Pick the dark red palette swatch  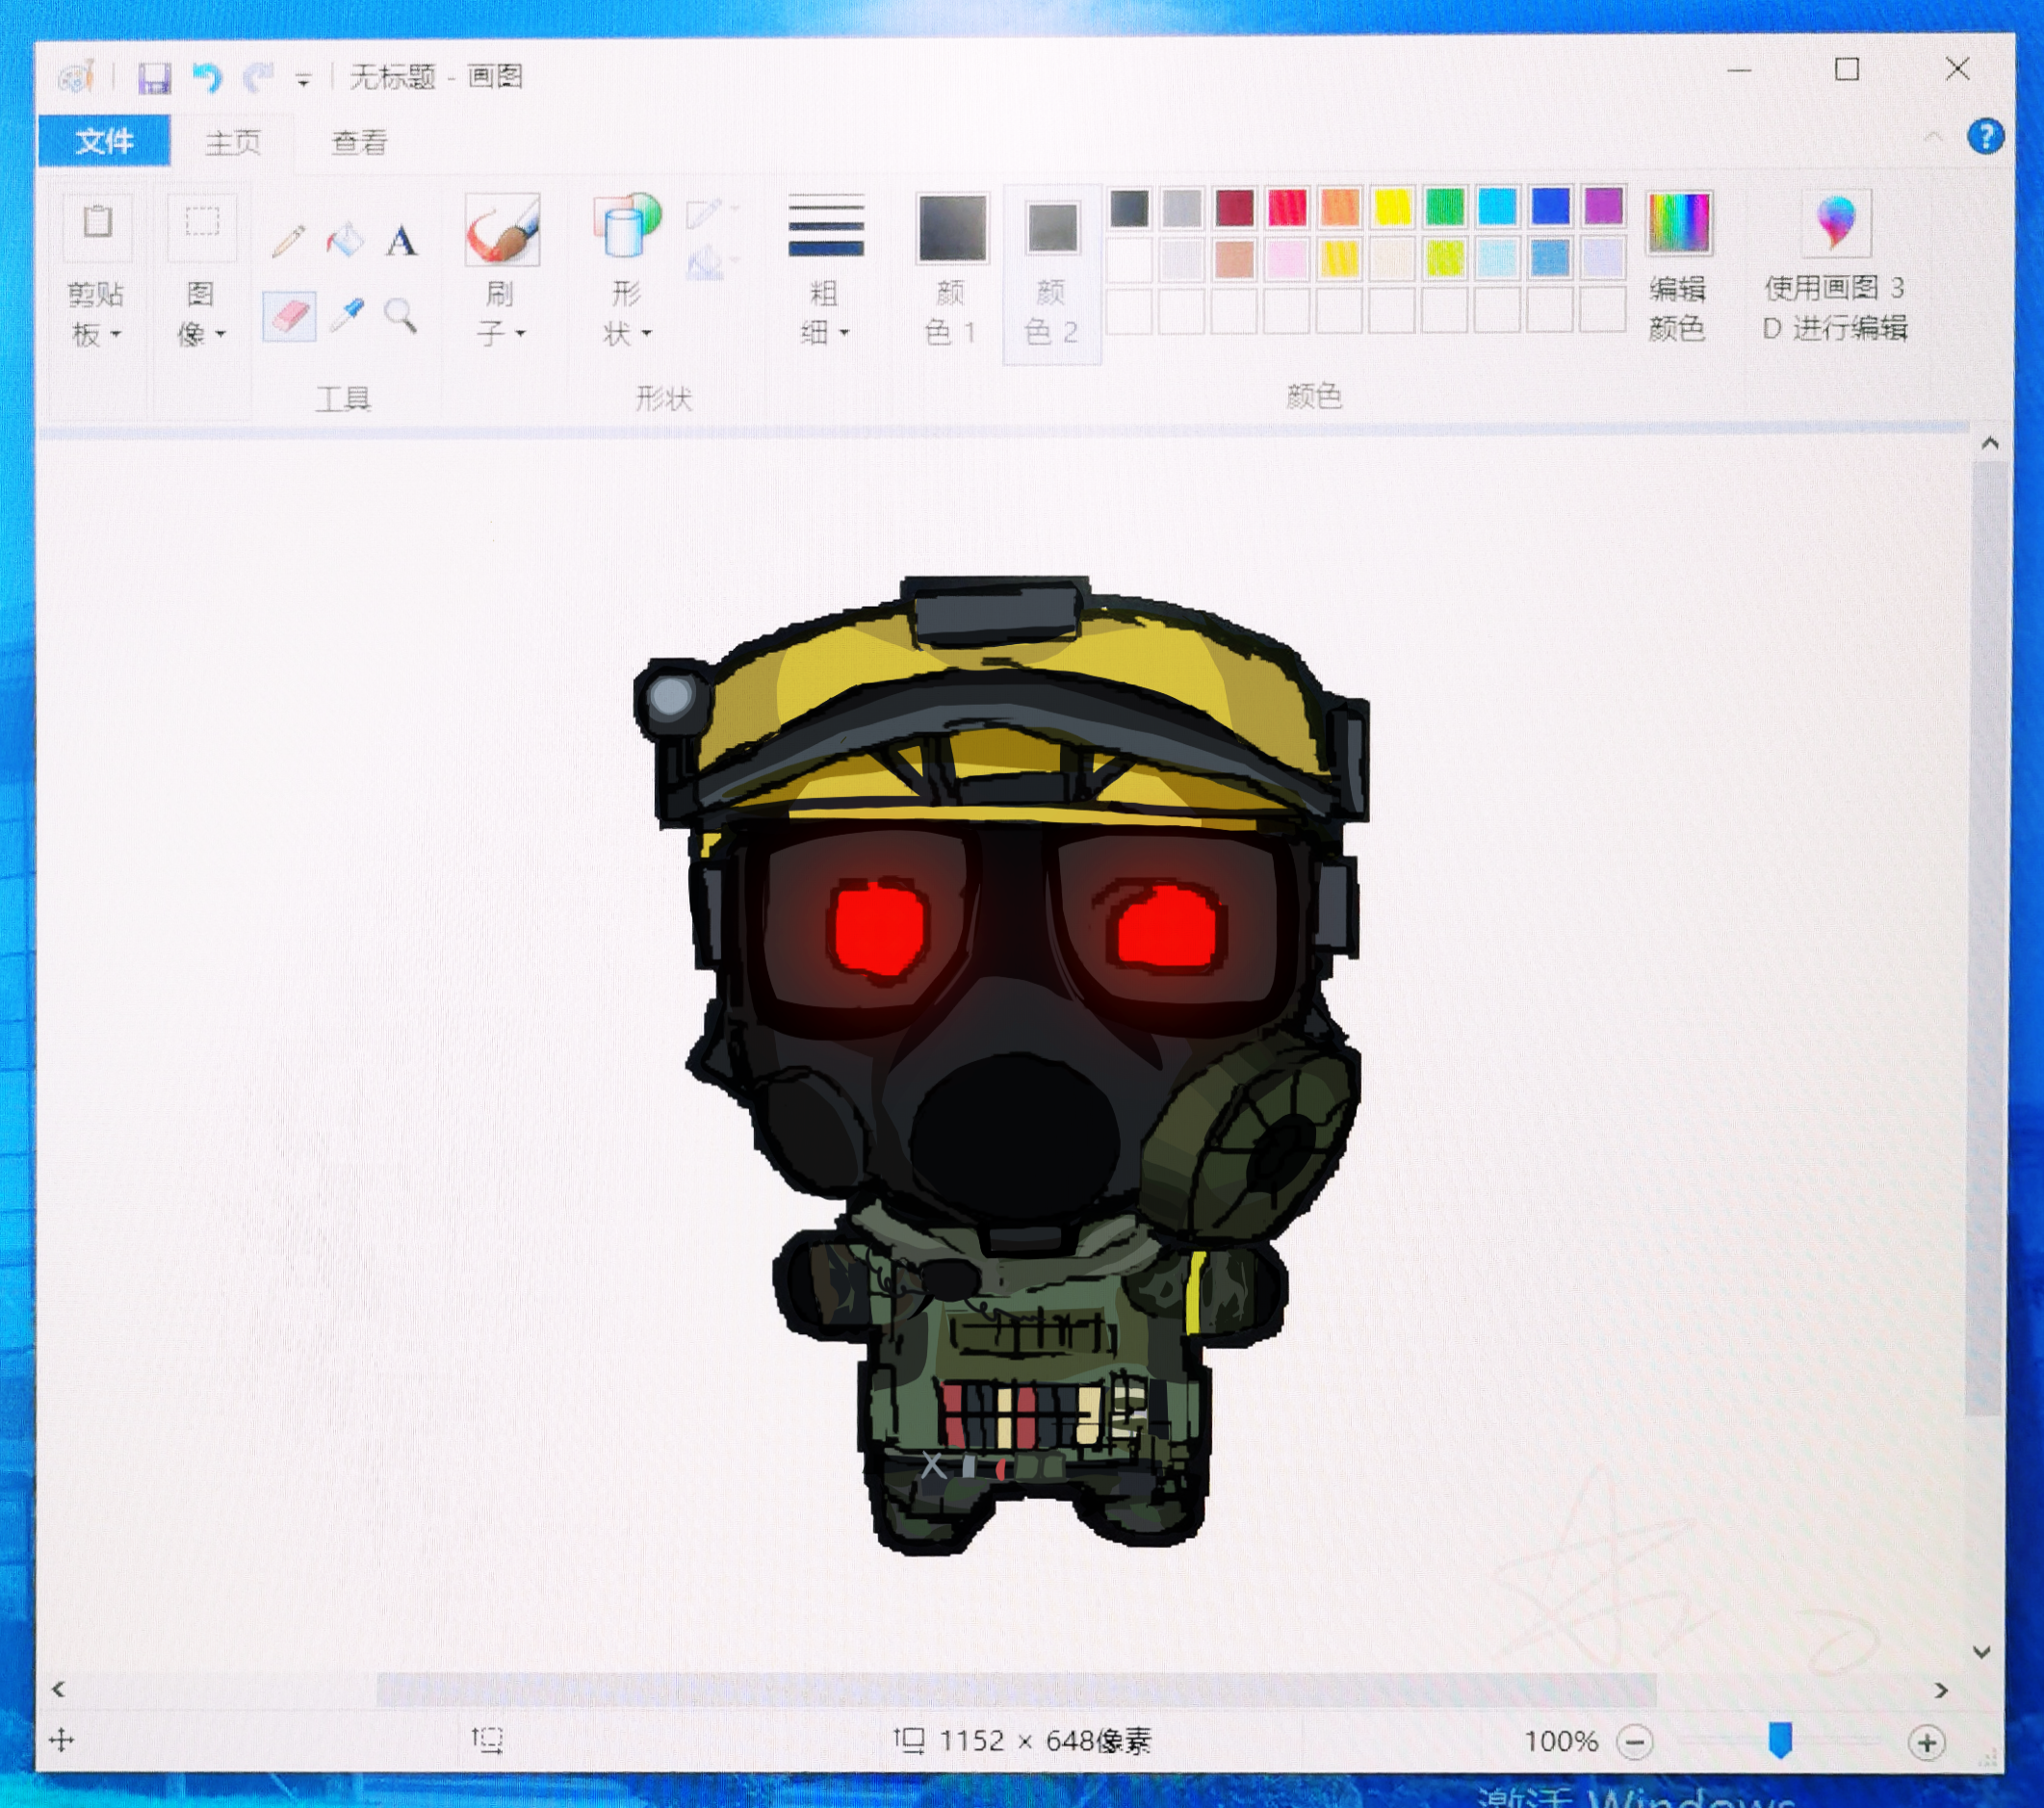(x=1235, y=208)
